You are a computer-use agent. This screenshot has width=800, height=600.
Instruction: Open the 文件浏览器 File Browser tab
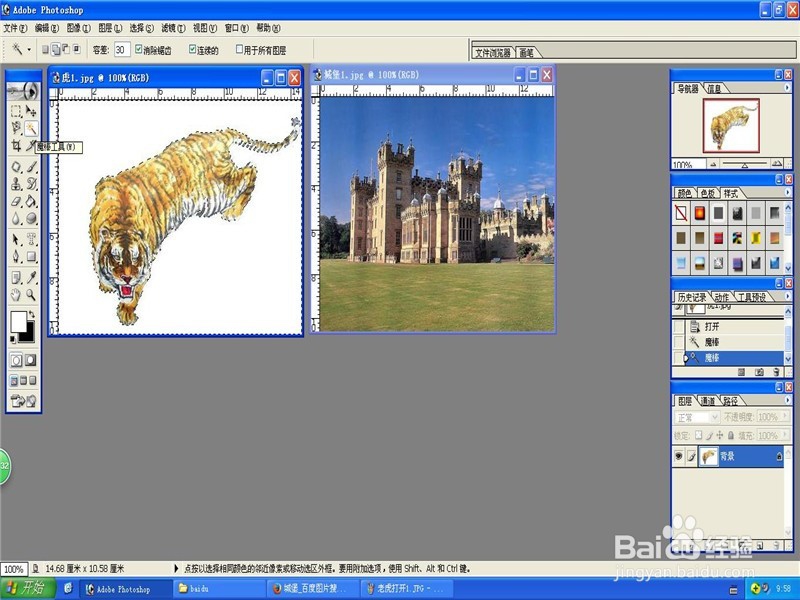click(493, 53)
